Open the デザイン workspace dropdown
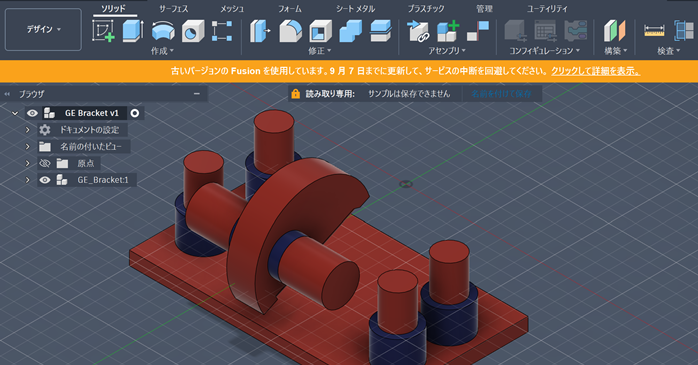Screen dimensions: 698x365 (x=43, y=29)
